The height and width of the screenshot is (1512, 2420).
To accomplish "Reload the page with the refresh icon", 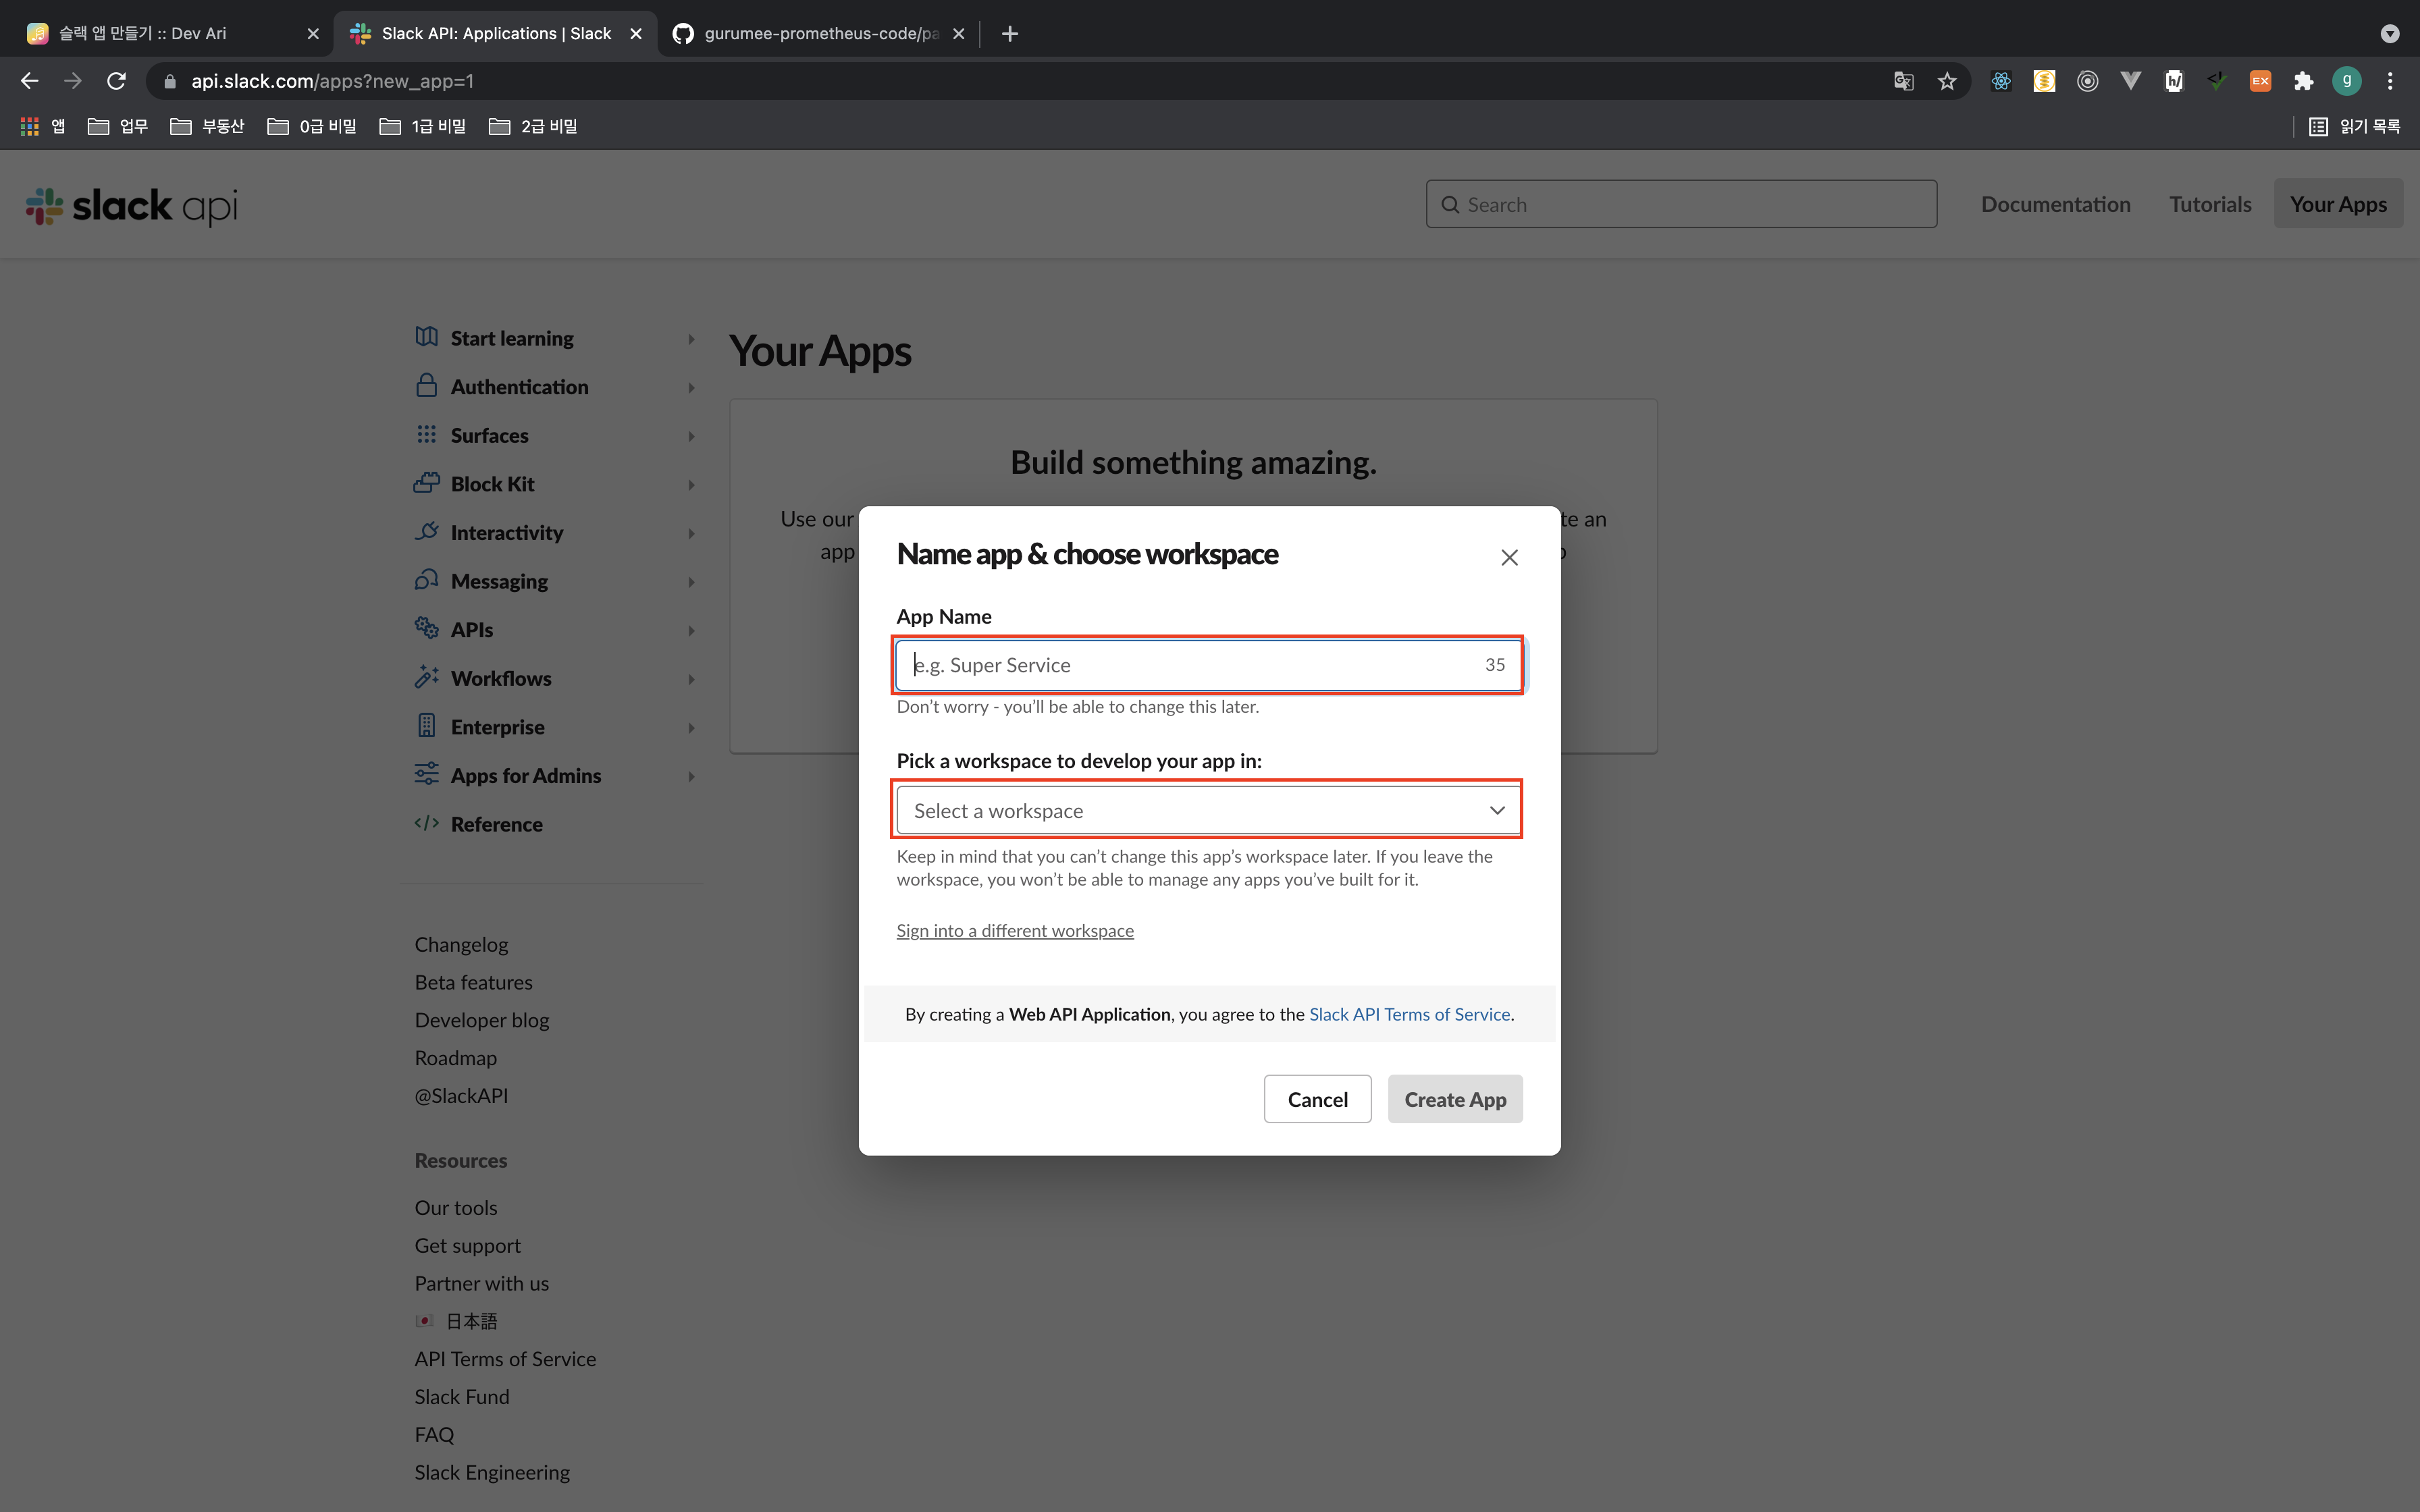I will click(117, 81).
